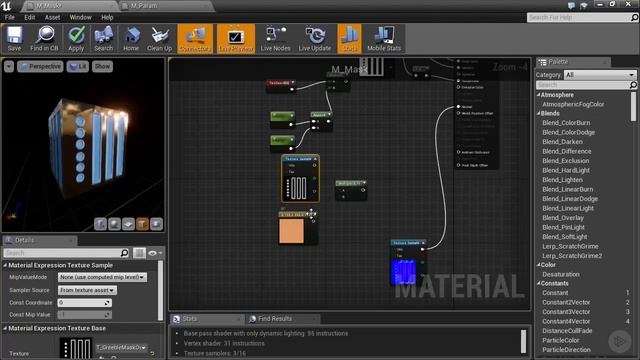Open the Window menu
Viewport: 640px width, 360px height.
(x=80, y=18)
